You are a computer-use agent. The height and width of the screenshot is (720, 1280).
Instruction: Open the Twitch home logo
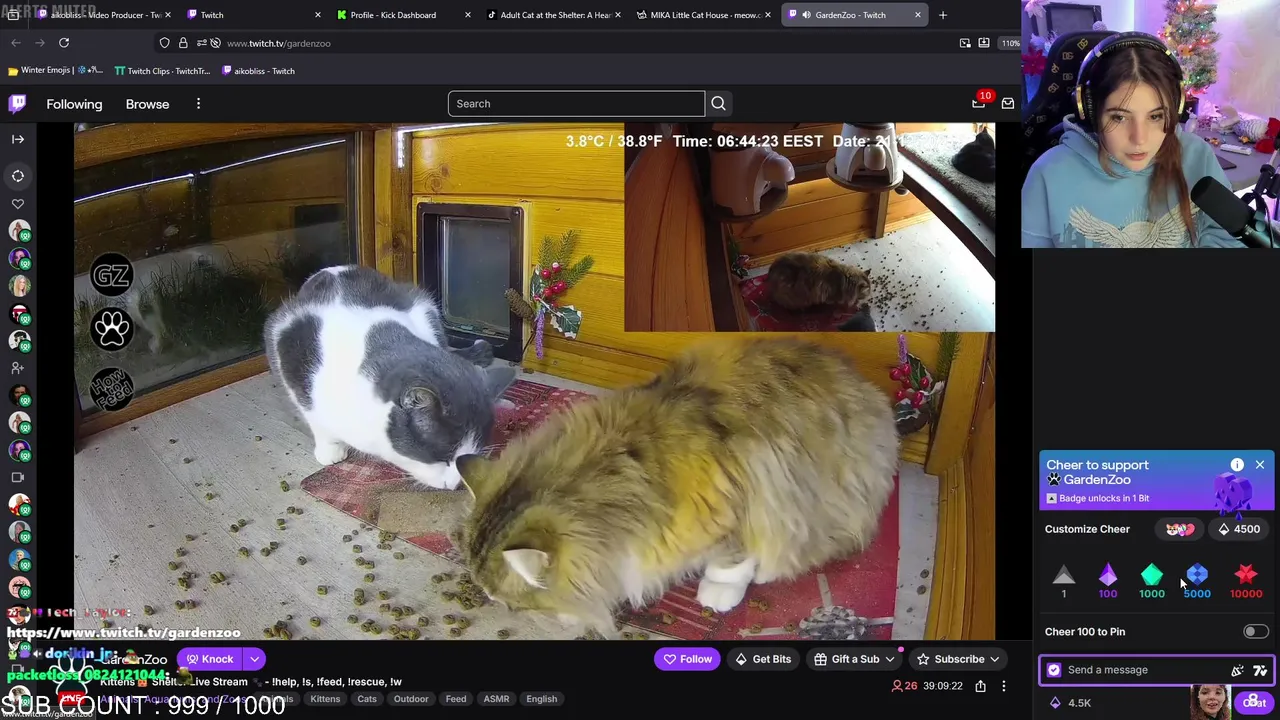tap(18, 103)
